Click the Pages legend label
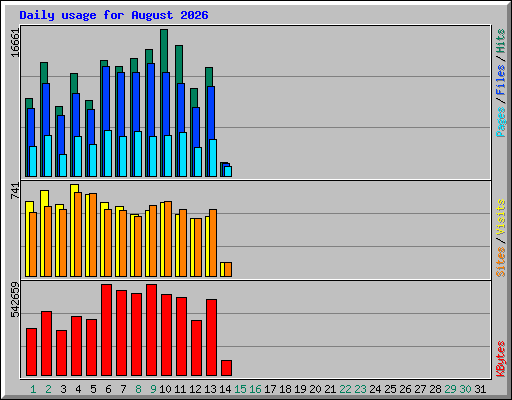512x400 pixels. [x=500, y=122]
